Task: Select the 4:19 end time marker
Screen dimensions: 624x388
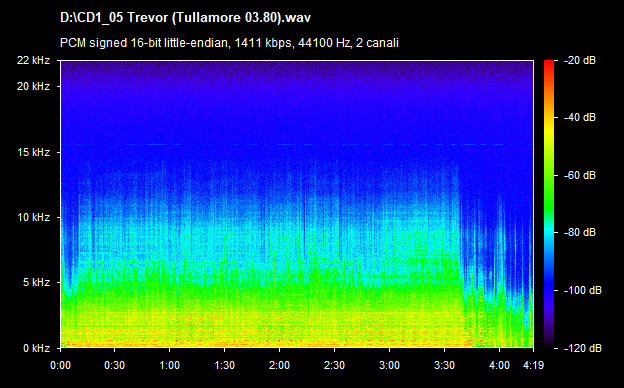Action: [533, 365]
